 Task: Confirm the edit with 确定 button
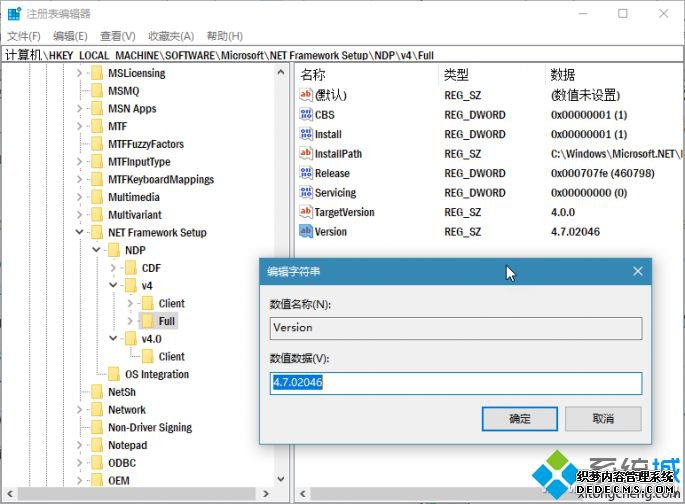[519, 419]
